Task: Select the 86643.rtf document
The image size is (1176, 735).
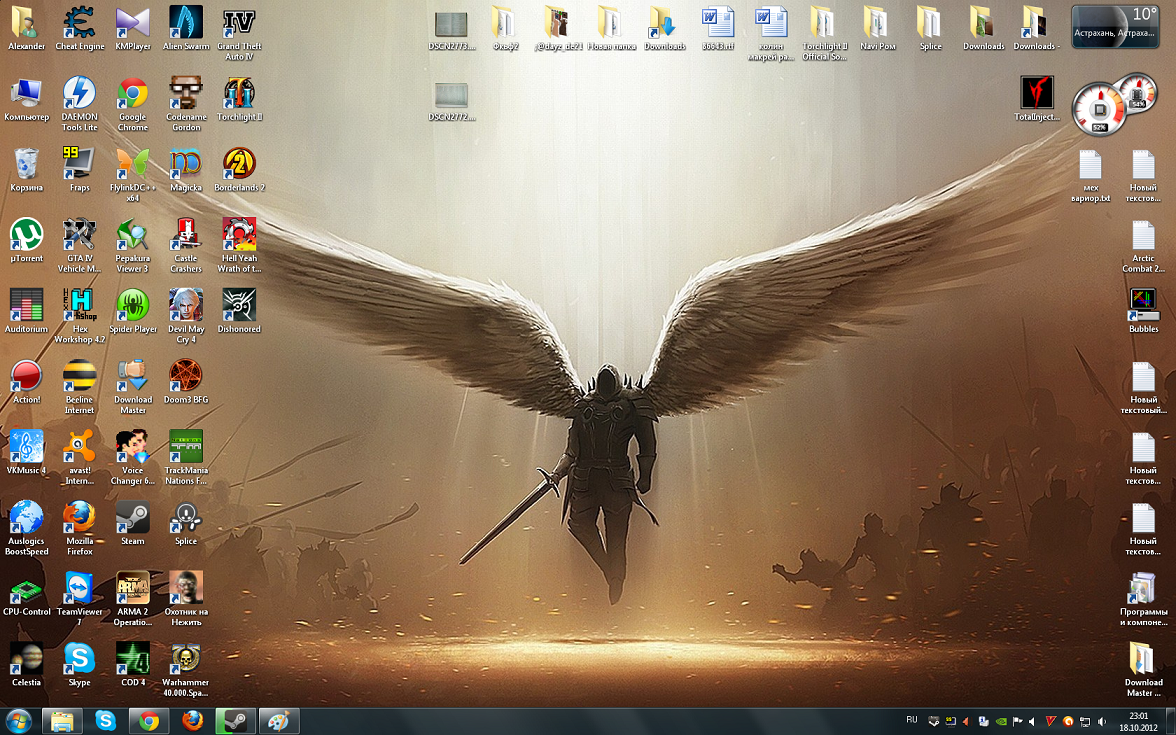Action: 718,28
